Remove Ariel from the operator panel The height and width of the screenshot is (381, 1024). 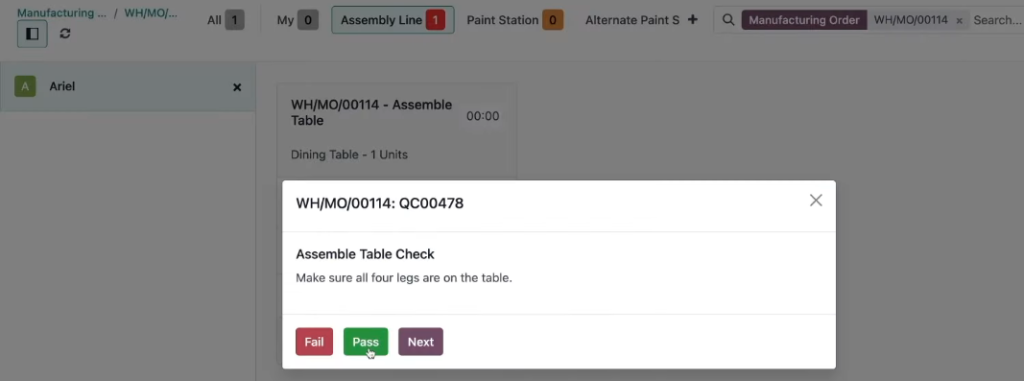click(237, 87)
